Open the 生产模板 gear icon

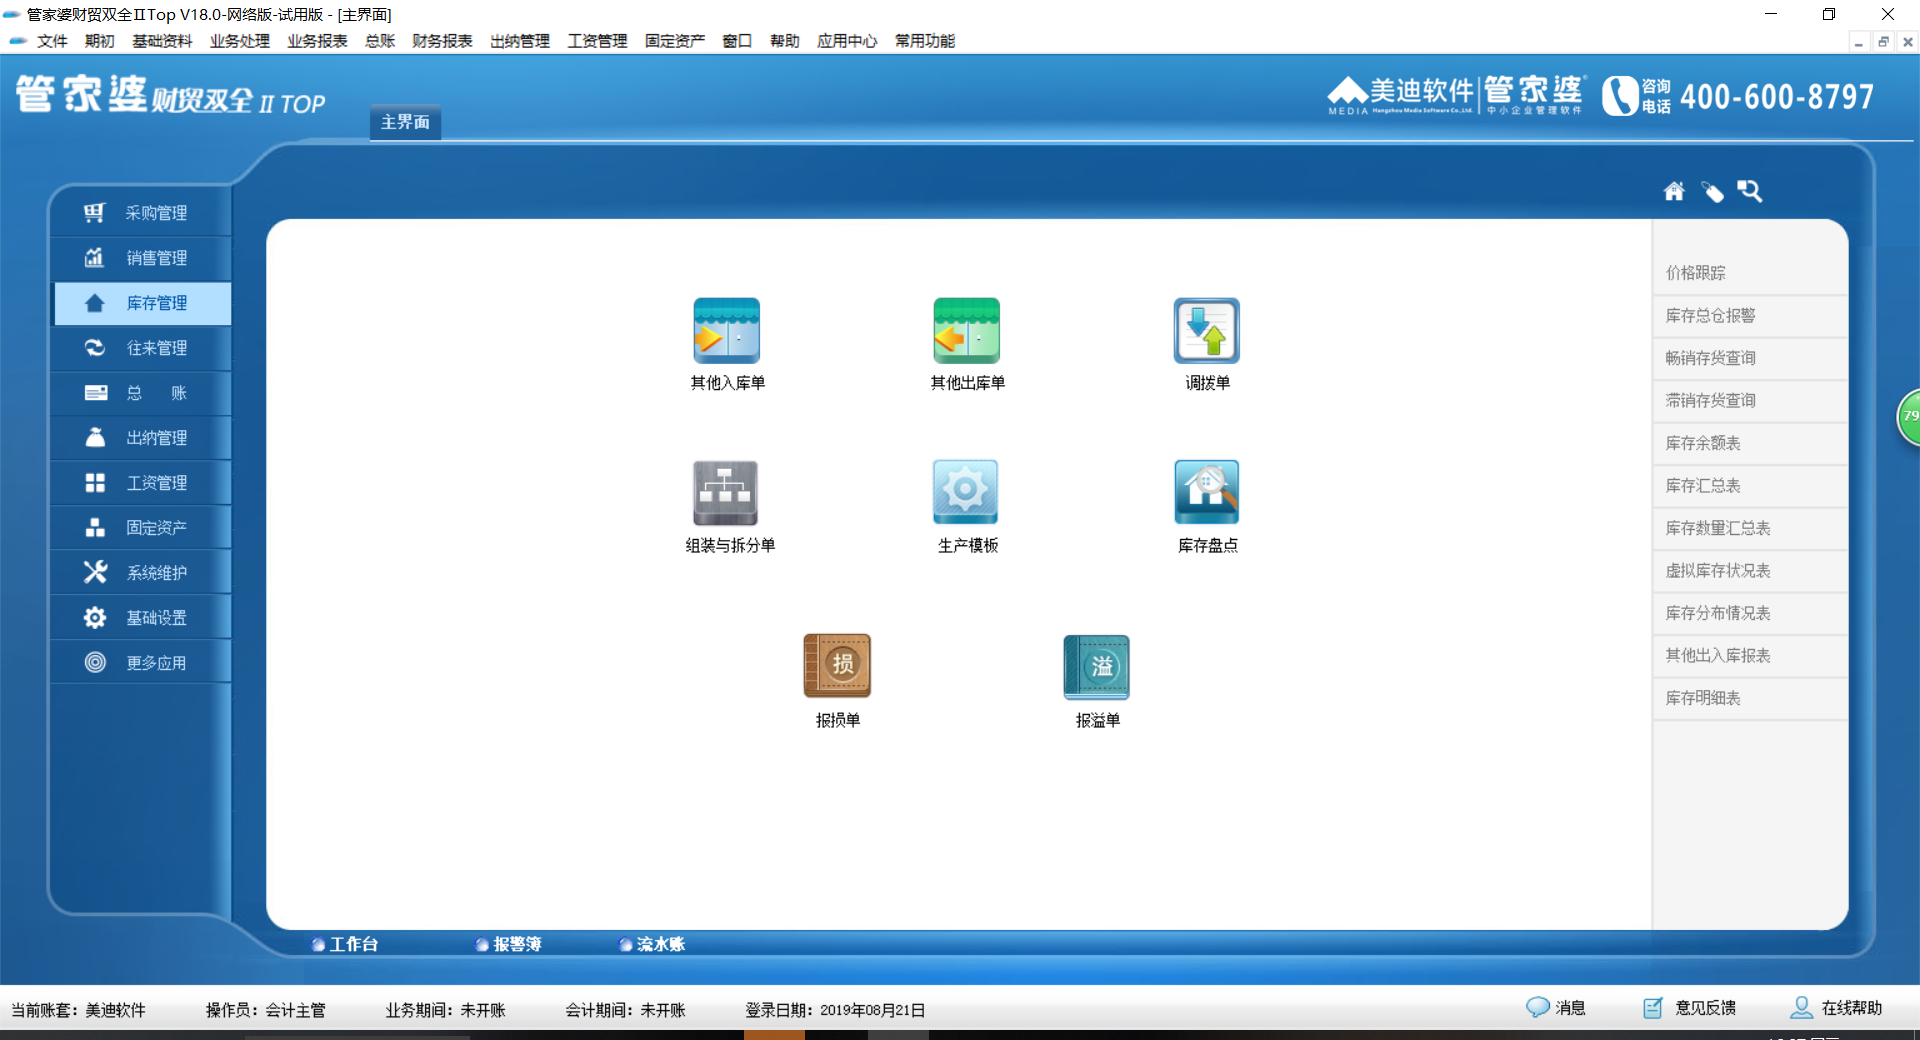(966, 492)
